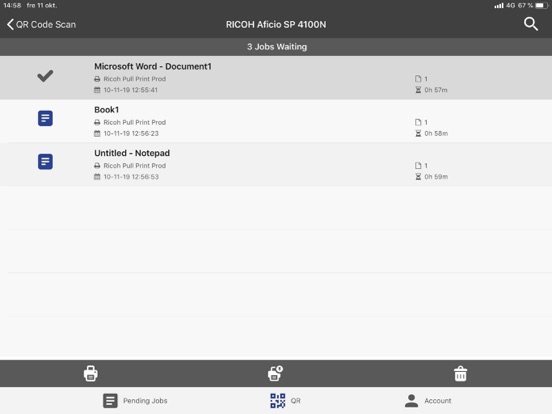Click the printer icon in Untitled - Notepad row
Image resolution: width=552 pixels, height=414 pixels.
97,166
